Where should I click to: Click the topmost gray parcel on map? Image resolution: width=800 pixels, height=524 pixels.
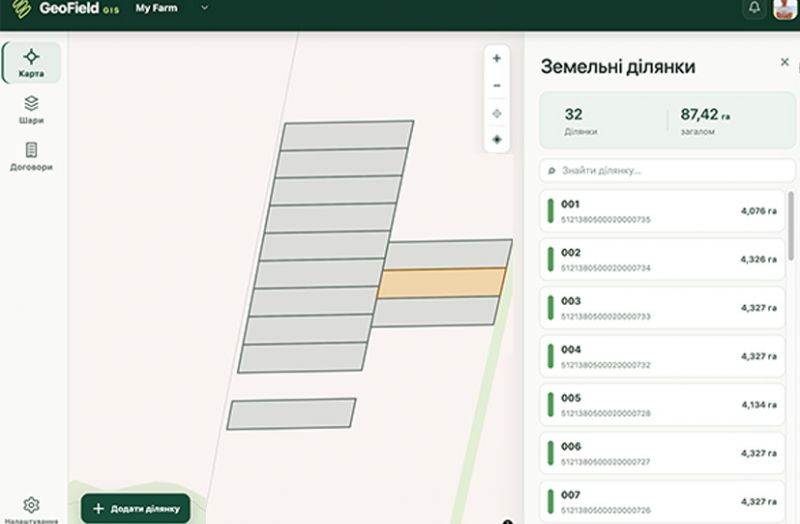347,135
